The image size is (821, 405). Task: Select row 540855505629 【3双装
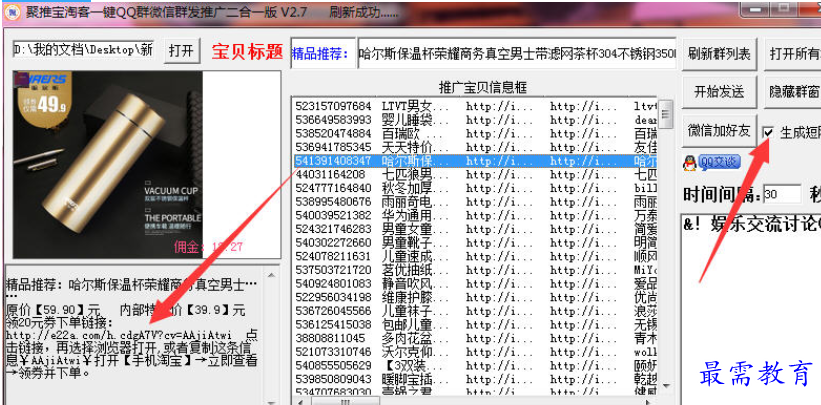point(474,365)
